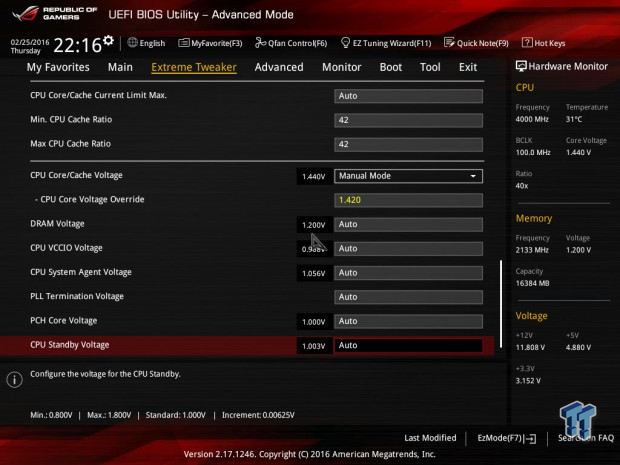Open the clock settings gear icon
Image resolution: width=620 pixels, height=465 pixels.
pyautogui.click(x=108, y=40)
